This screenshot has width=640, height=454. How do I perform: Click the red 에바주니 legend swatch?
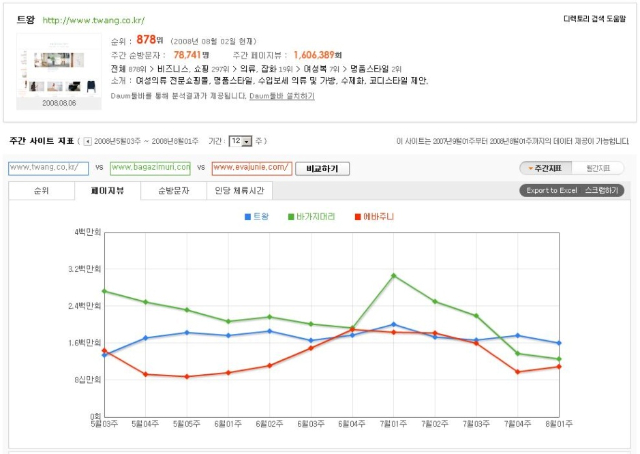click(x=358, y=217)
